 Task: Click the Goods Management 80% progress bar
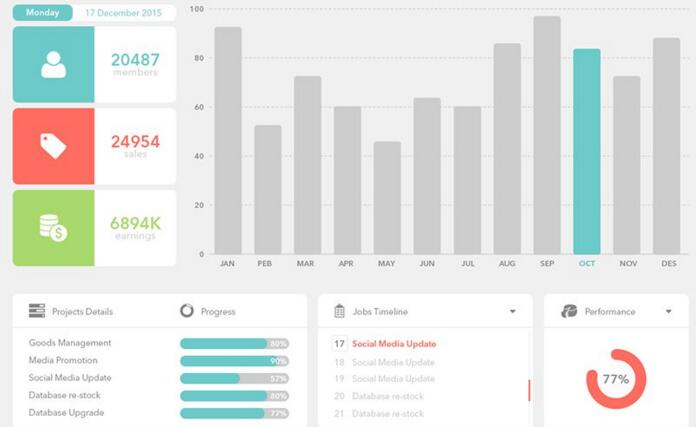pyautogui.click(x=234, y=344)
